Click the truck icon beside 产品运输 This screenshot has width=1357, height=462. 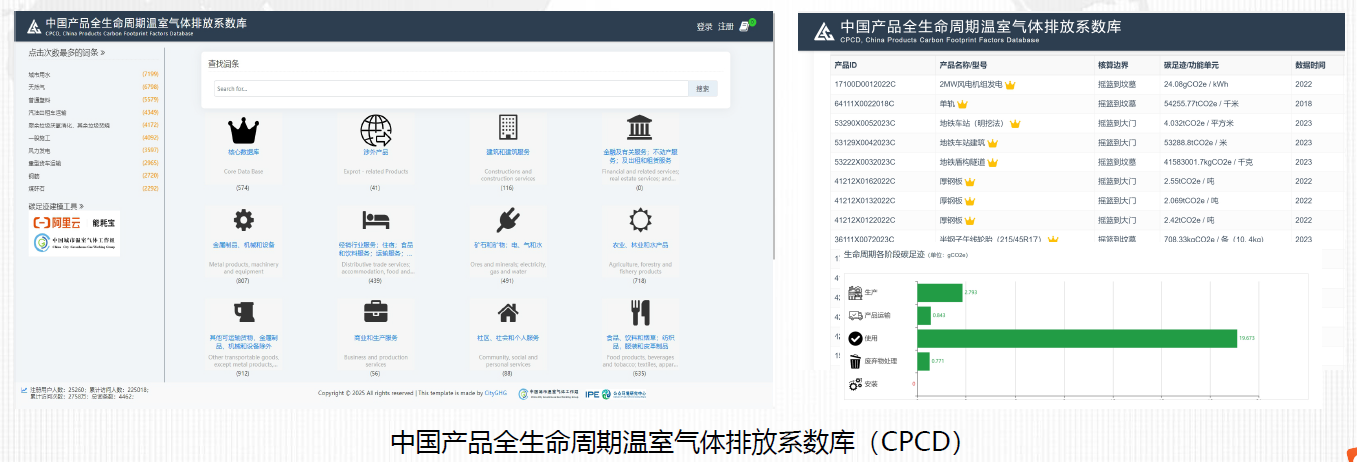point(855,315)
